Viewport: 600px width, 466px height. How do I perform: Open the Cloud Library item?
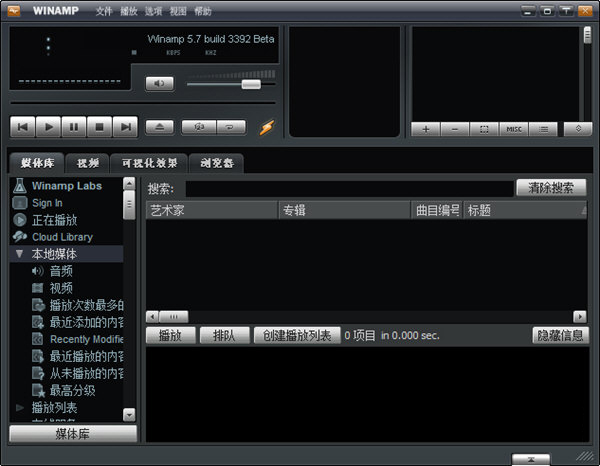tap(62, 237)
